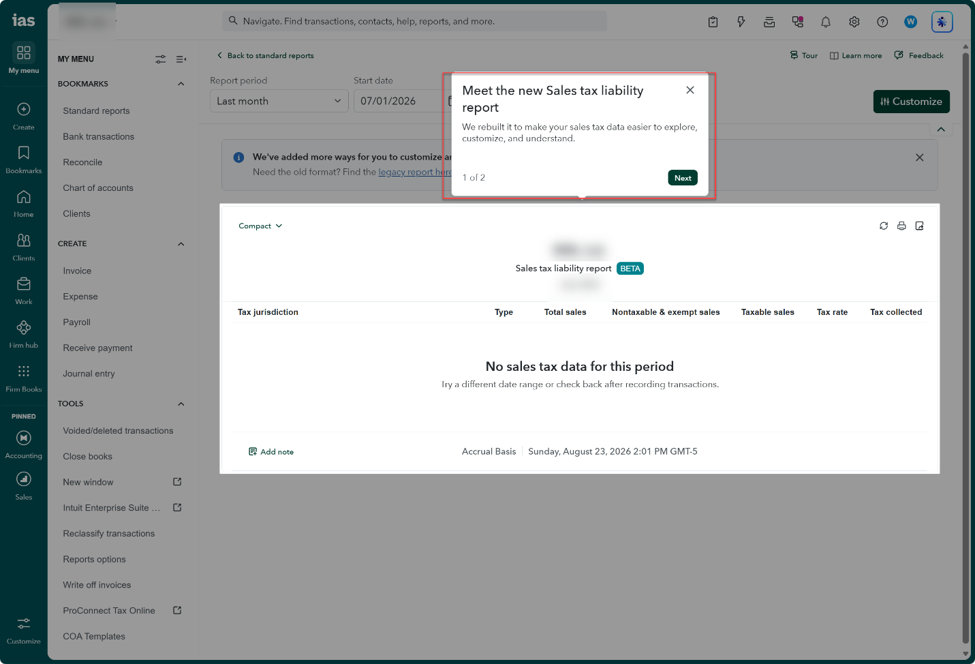Focus the Navigate search box

click(x=414, y=21)
